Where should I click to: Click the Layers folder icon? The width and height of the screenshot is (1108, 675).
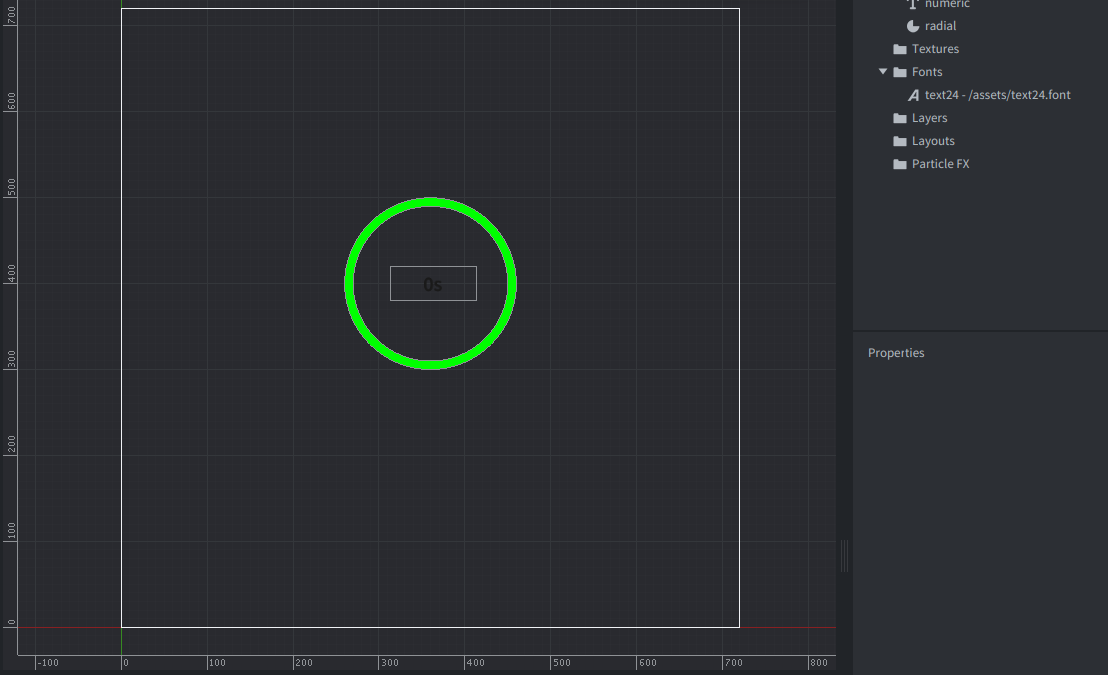coord(900,118)
